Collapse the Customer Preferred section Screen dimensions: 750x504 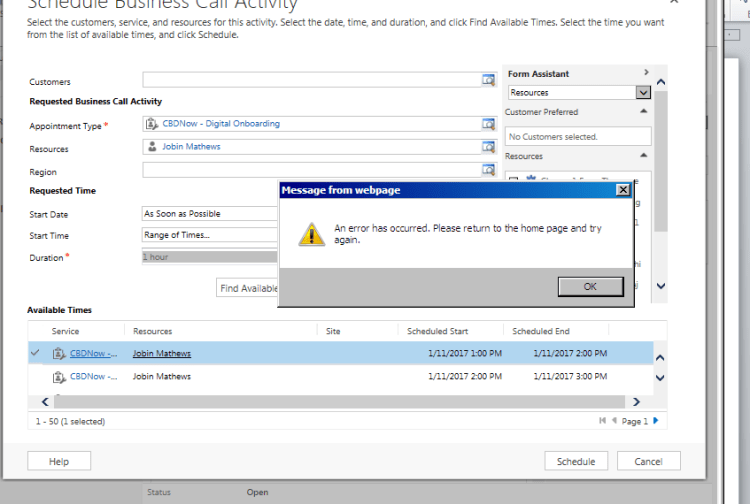coord(643,112)
